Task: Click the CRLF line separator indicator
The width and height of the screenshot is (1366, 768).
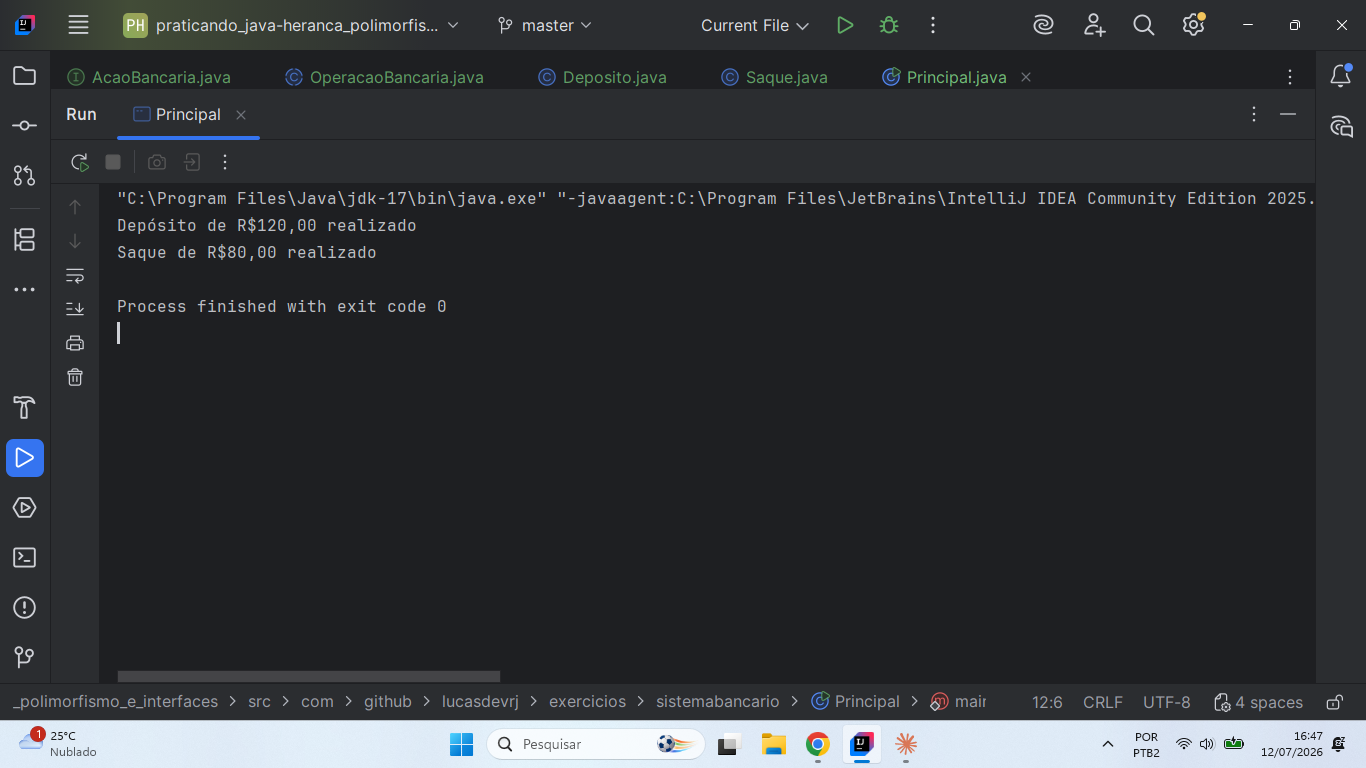Action: (1103, 702)
